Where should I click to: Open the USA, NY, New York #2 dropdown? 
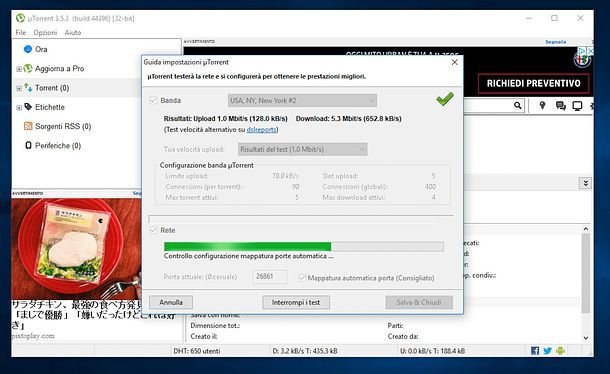pyautogui.click(x=302, y=100)
